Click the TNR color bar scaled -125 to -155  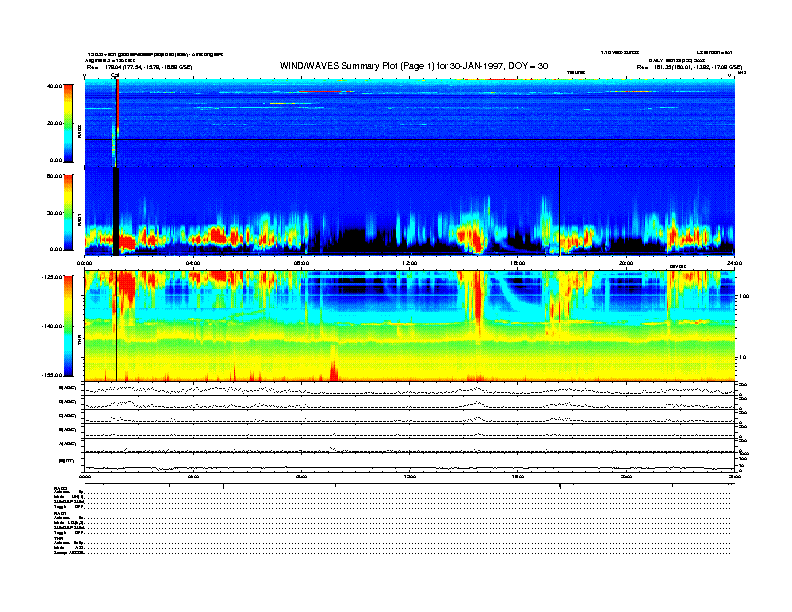(x=68, y=326)
